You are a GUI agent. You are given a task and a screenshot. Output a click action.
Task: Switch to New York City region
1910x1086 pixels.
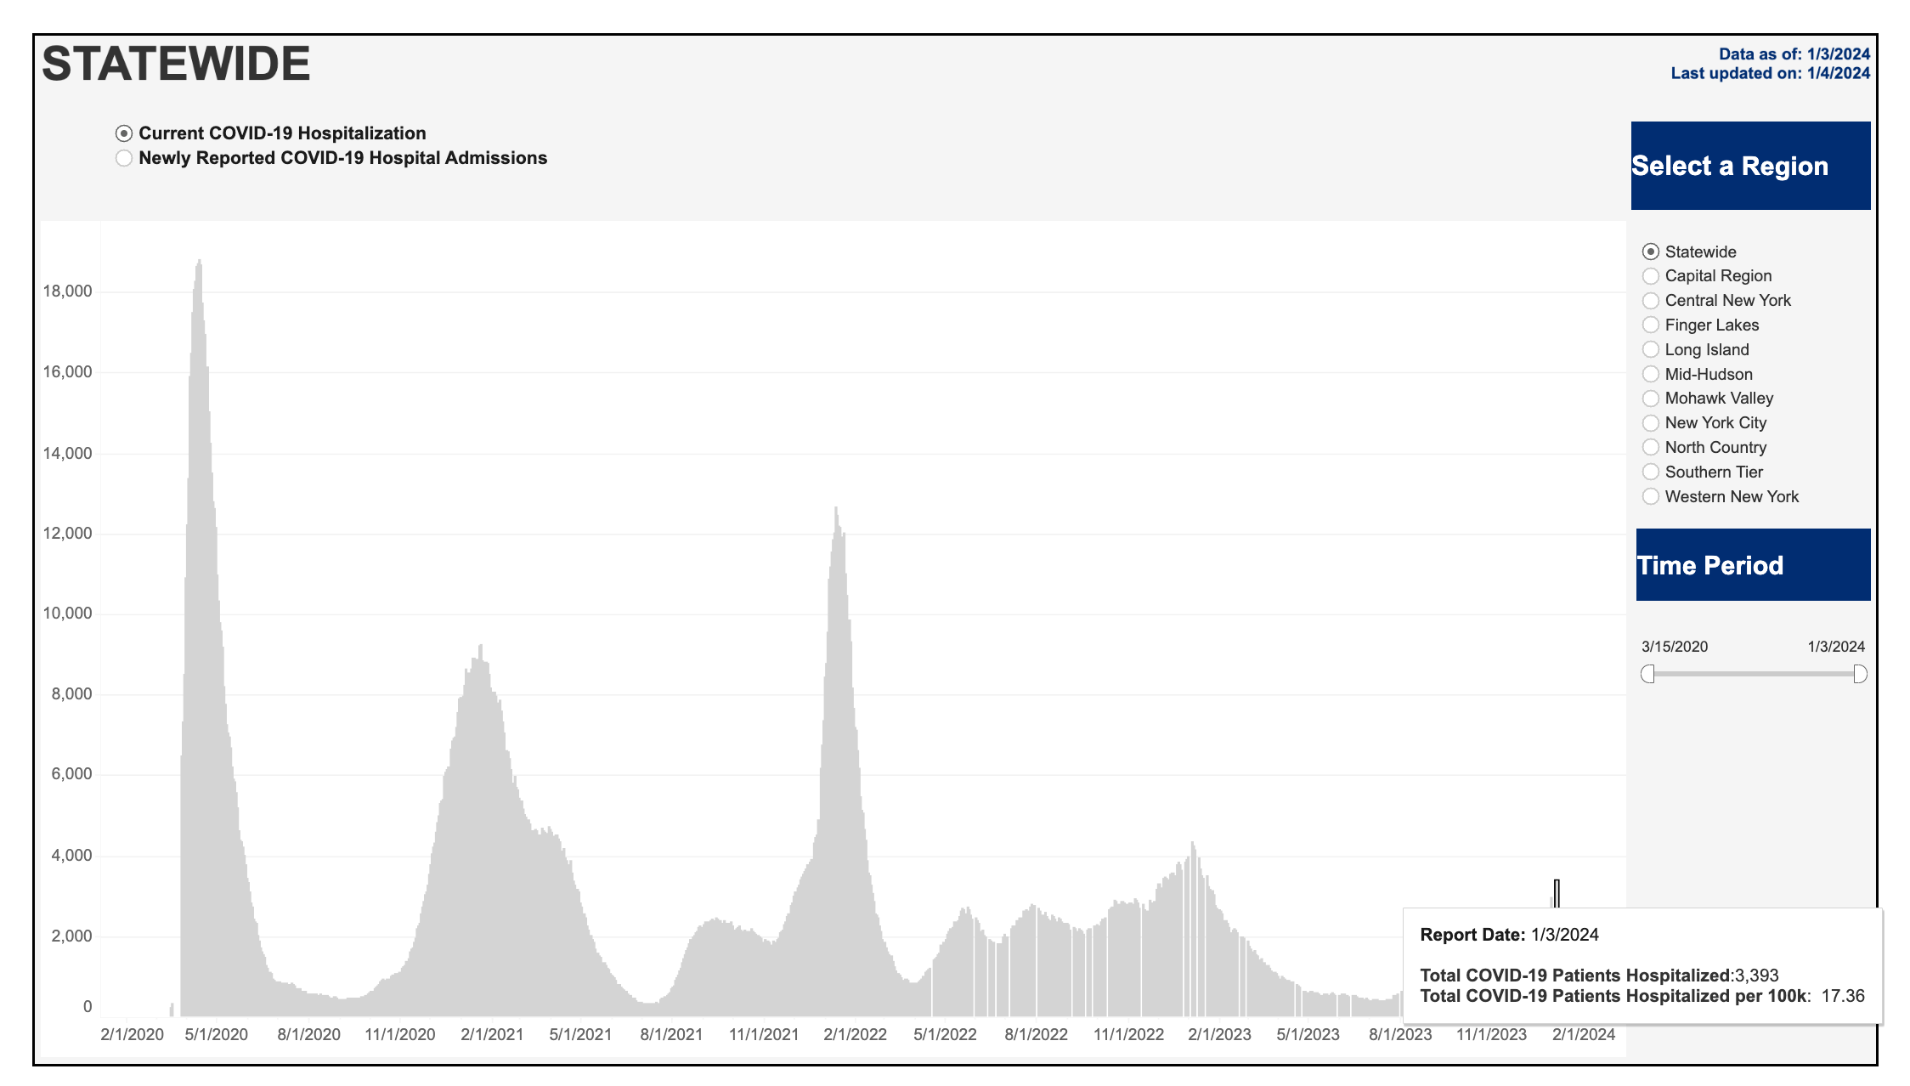(1650, 424)
